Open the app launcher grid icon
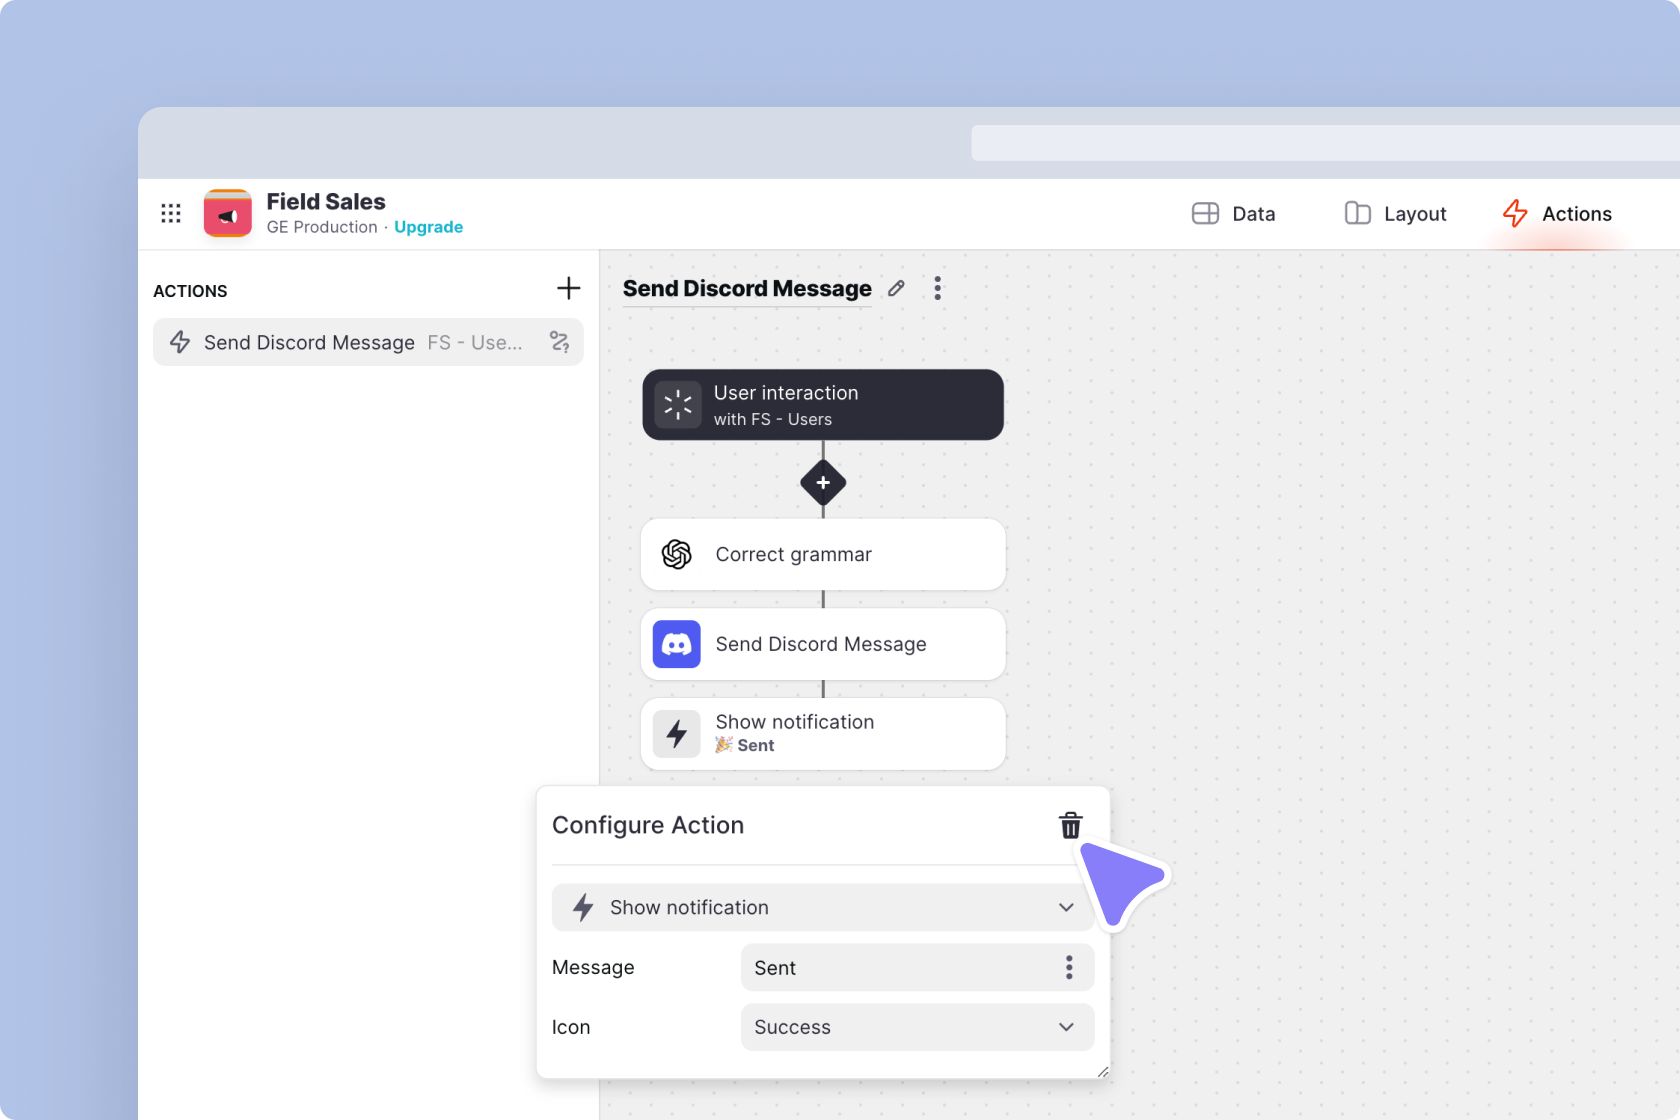1680x1120 pixels. coord(171,213)
